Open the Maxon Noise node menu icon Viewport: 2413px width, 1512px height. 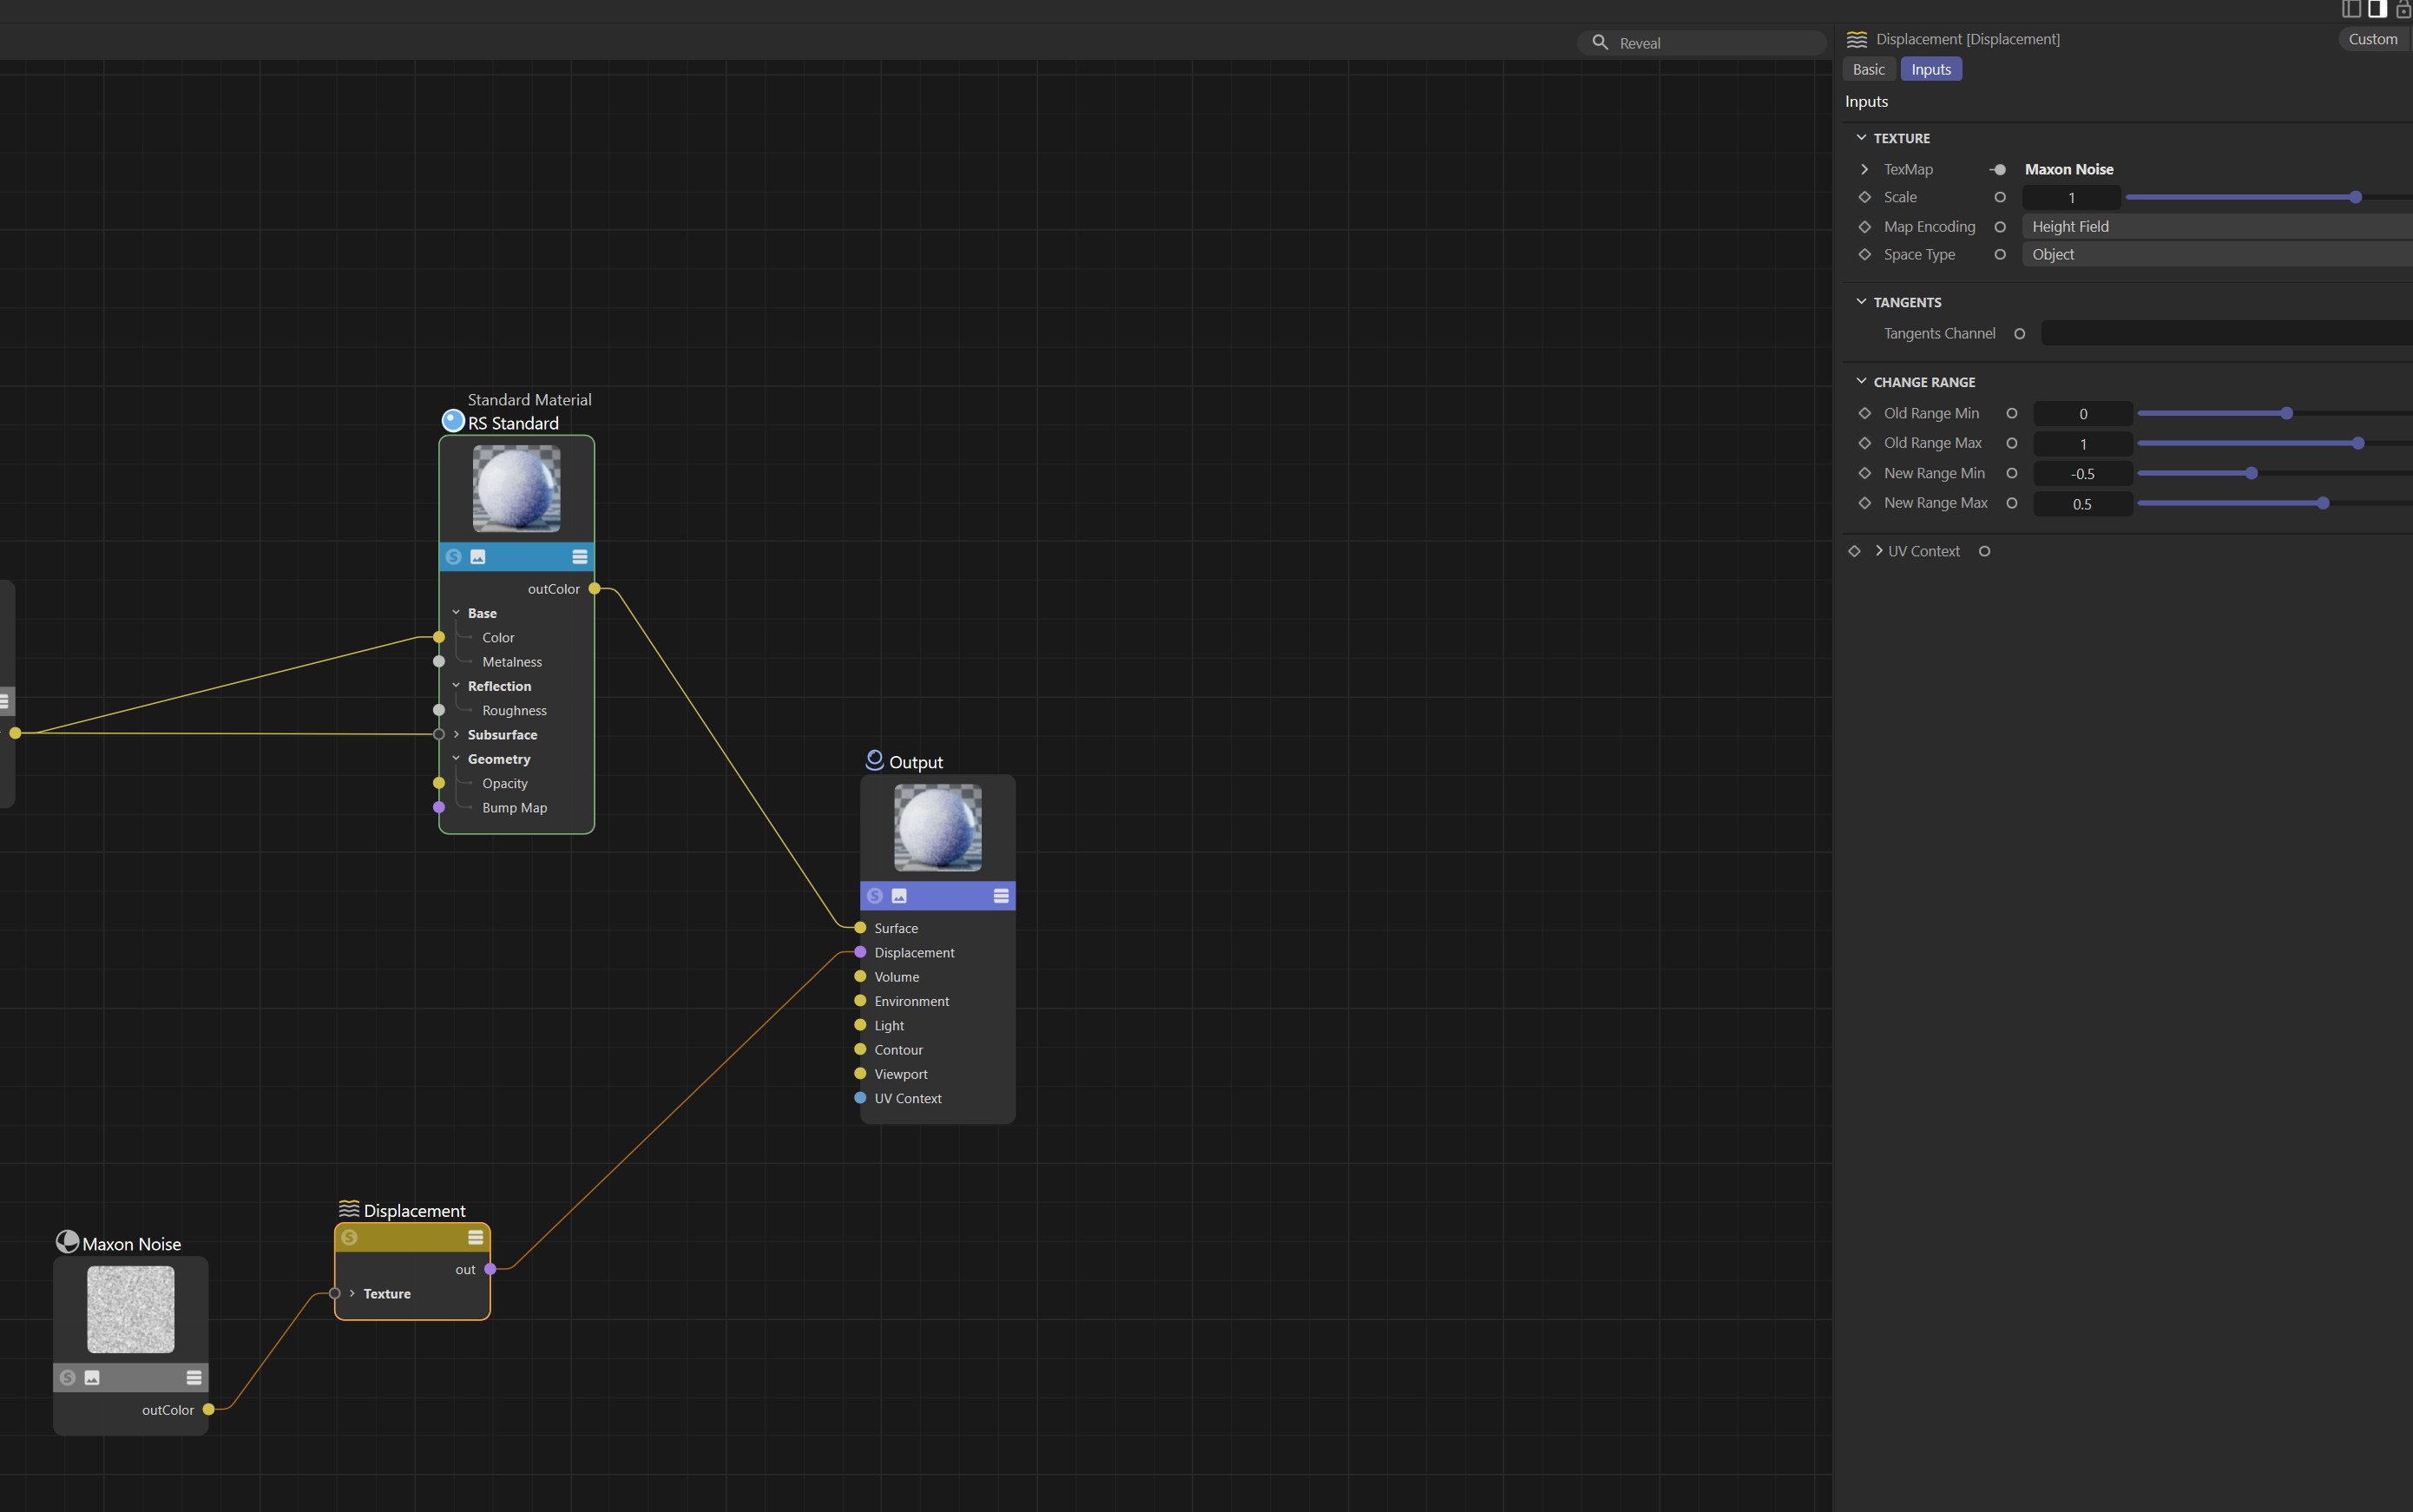194,1378
